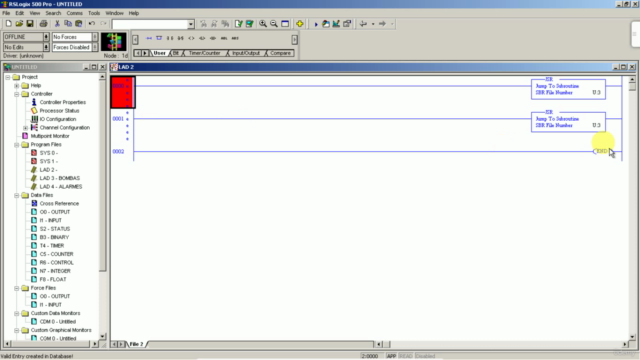Click the yellow plus toolbar icon
The height and width of the screenshot is (360, 640).
click(300, 24)
